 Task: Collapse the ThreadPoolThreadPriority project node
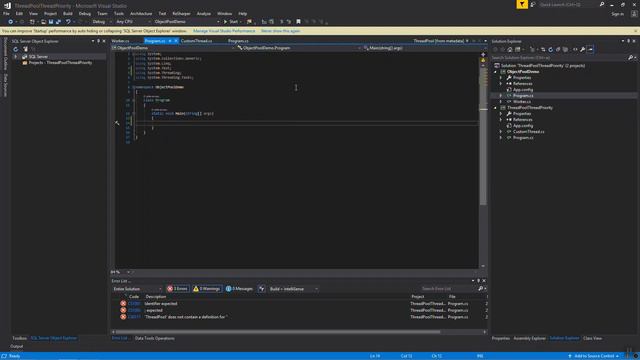(496, 108)
